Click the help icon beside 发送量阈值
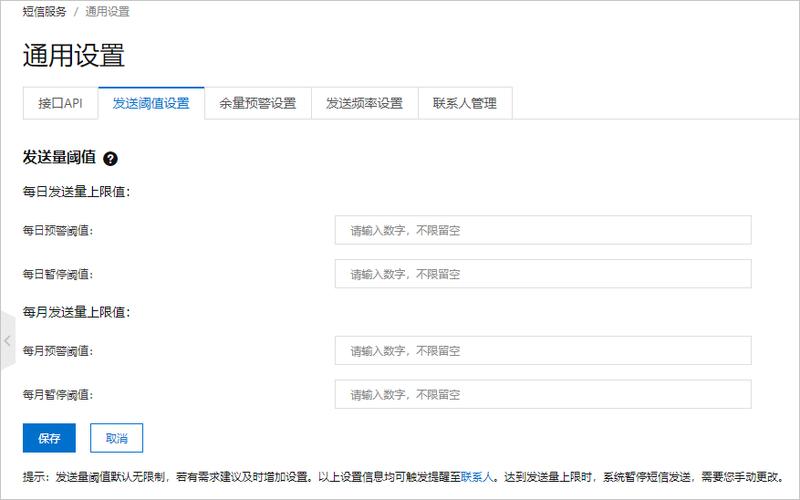 (x=110, y=159)
